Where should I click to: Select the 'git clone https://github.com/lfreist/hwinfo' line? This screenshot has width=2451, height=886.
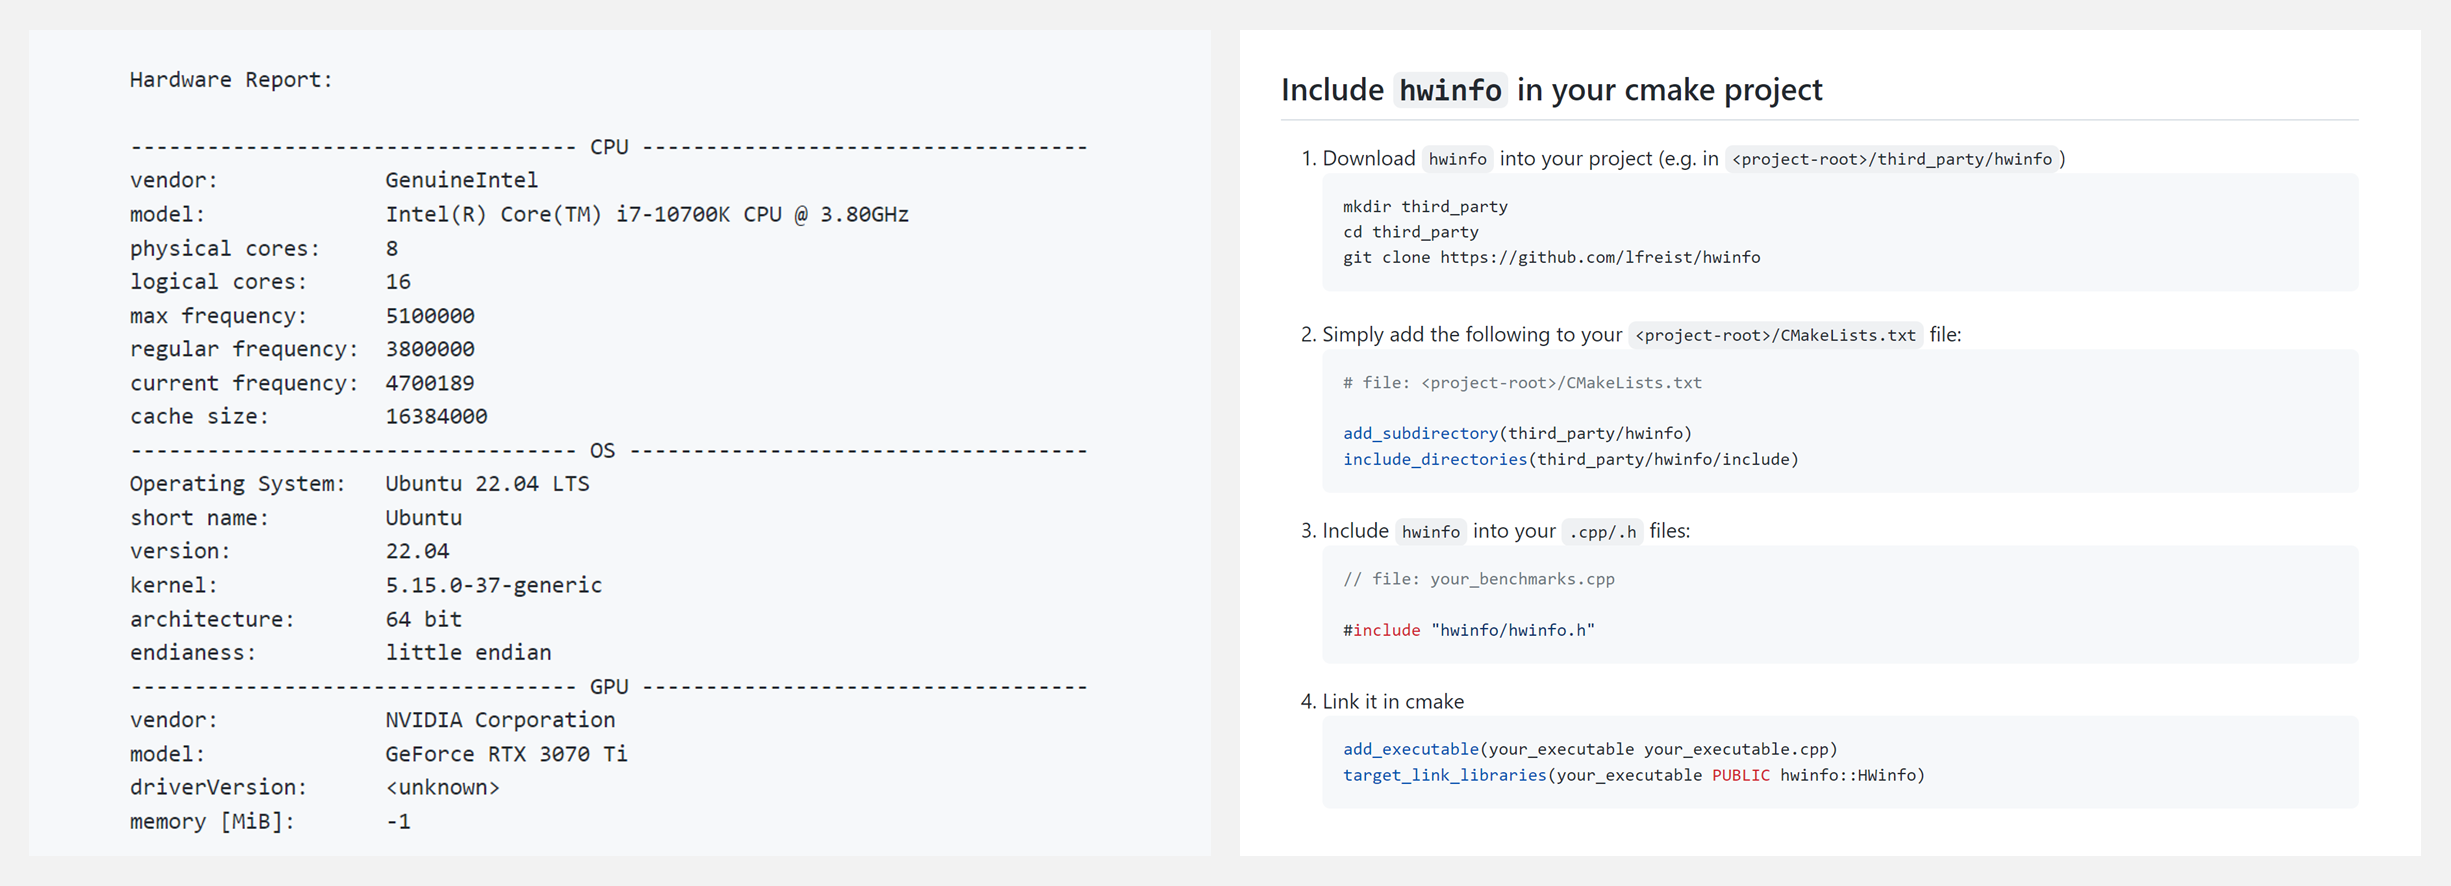tap(1551, 257)
